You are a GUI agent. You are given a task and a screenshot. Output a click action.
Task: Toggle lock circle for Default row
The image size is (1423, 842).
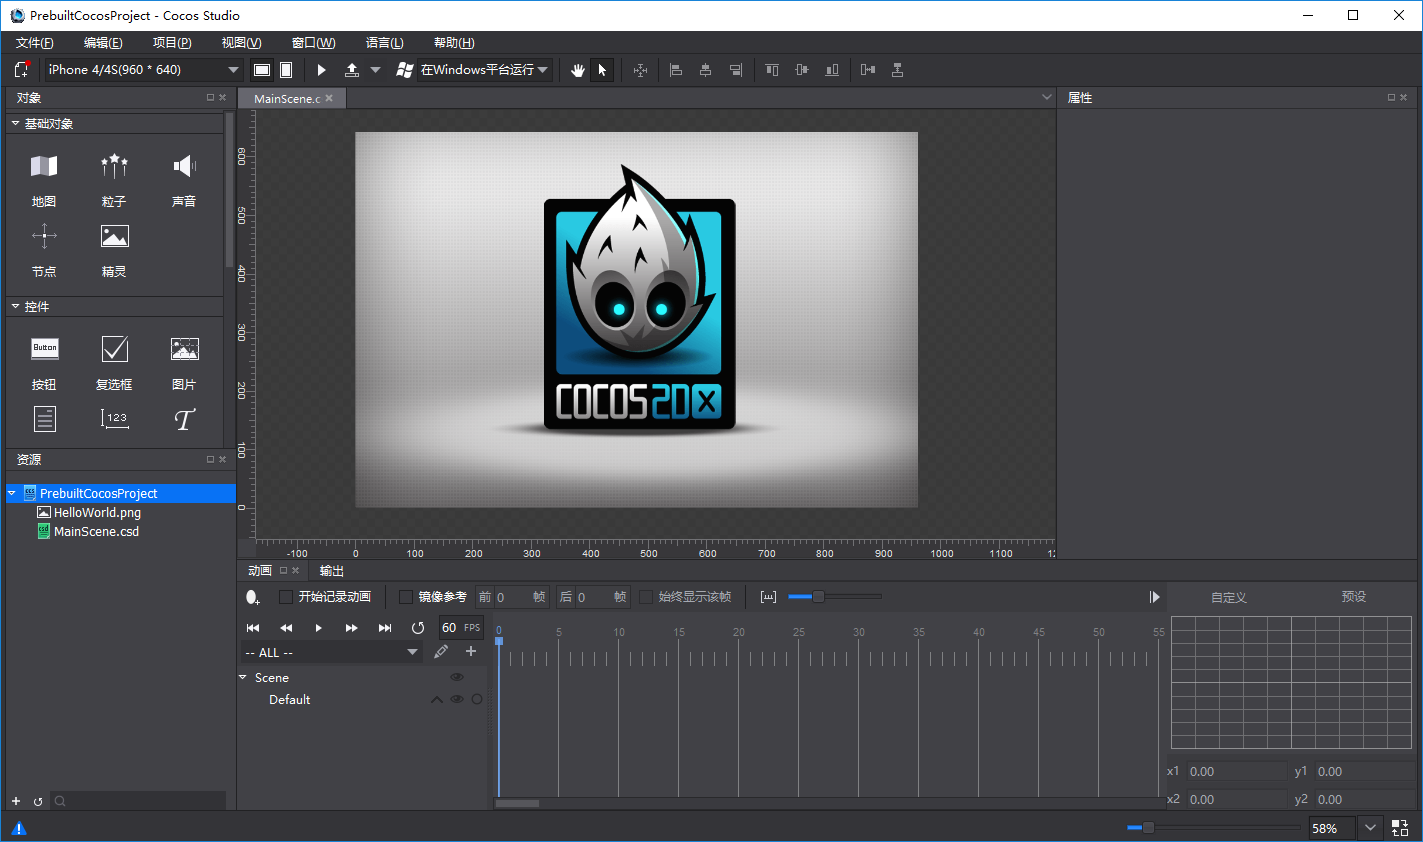tap(477, 700)
